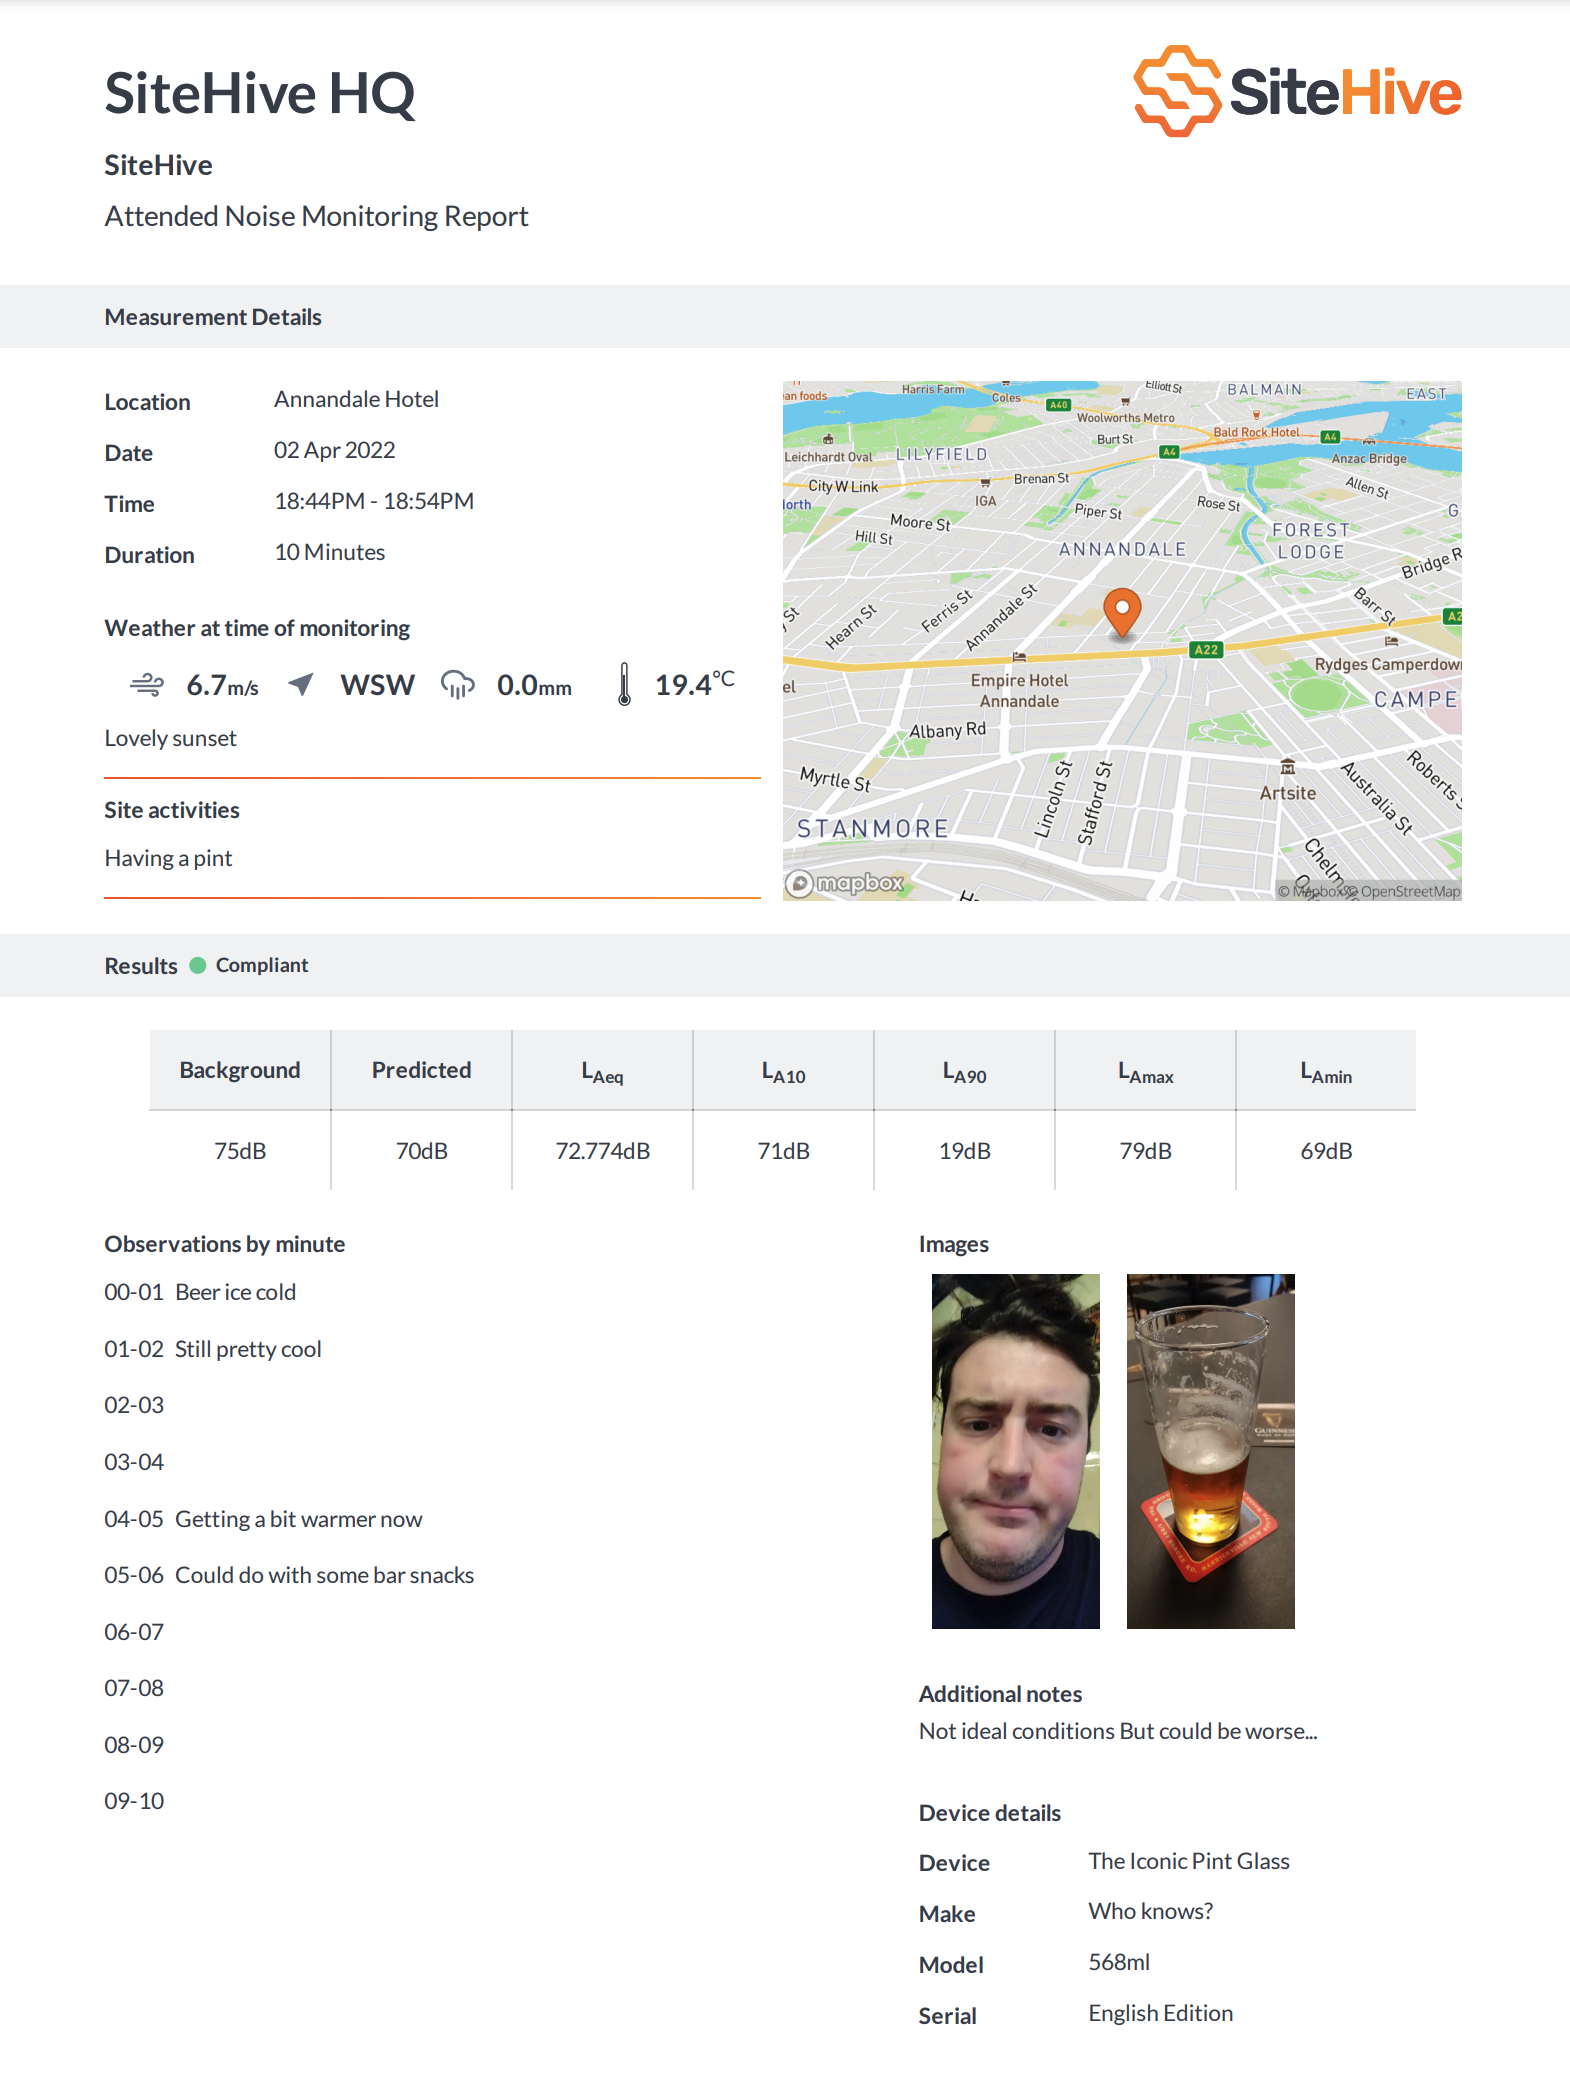Viewport: 1570px width, 2078px height.
Task: Click the duration value 10 Minutes
Action: click(x=330, y=552)
